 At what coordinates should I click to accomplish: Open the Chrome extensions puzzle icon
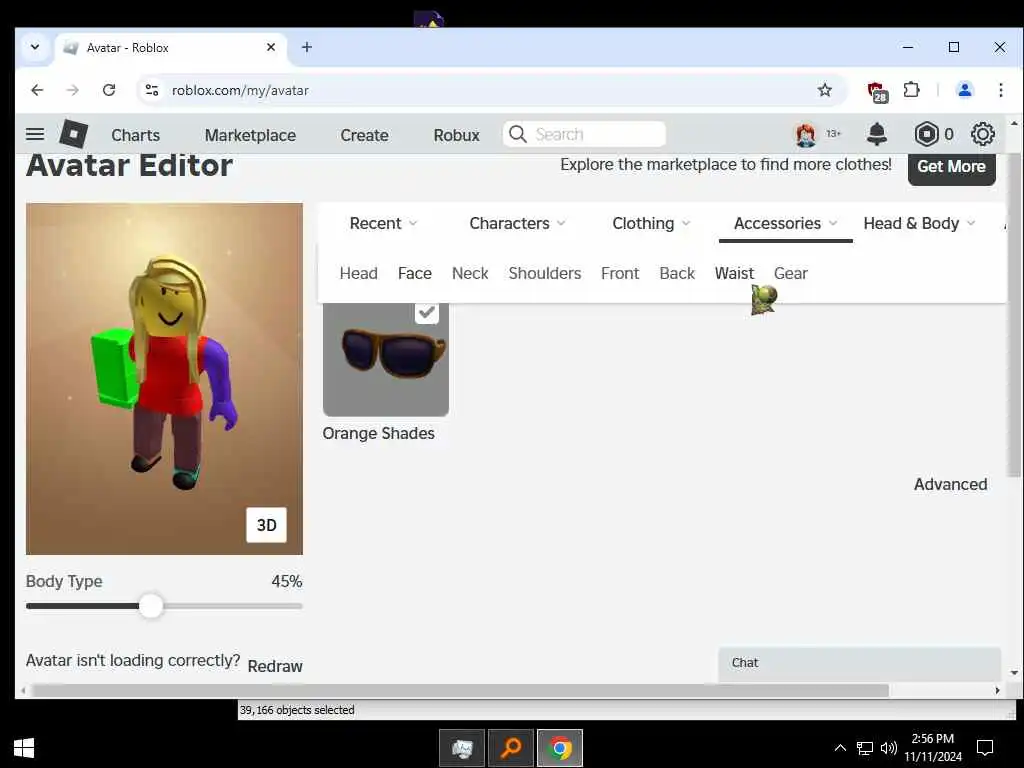(x=911, y=90)
